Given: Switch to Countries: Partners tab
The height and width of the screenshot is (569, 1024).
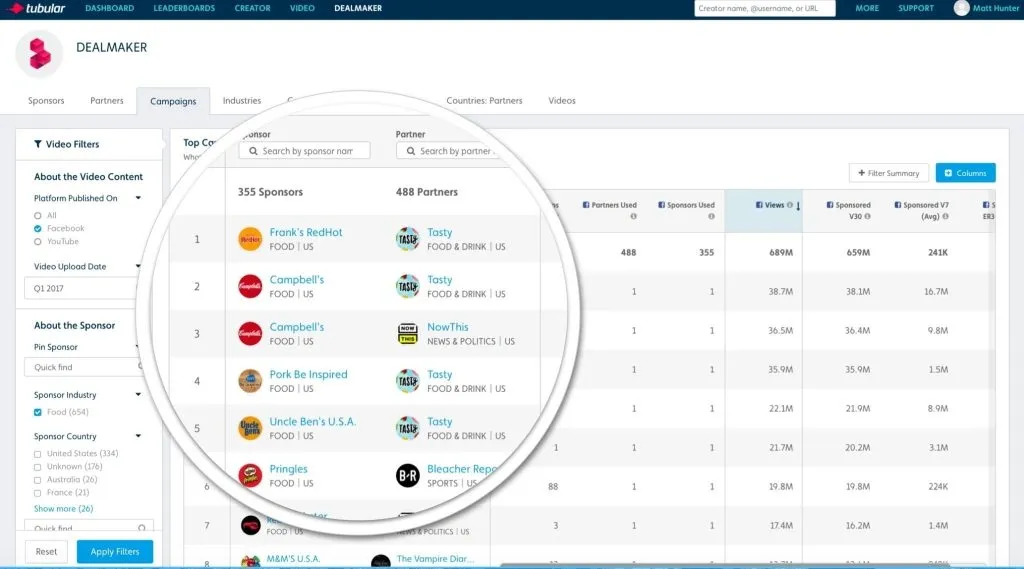Looking at the screenshot, I should tap(484, 101).
